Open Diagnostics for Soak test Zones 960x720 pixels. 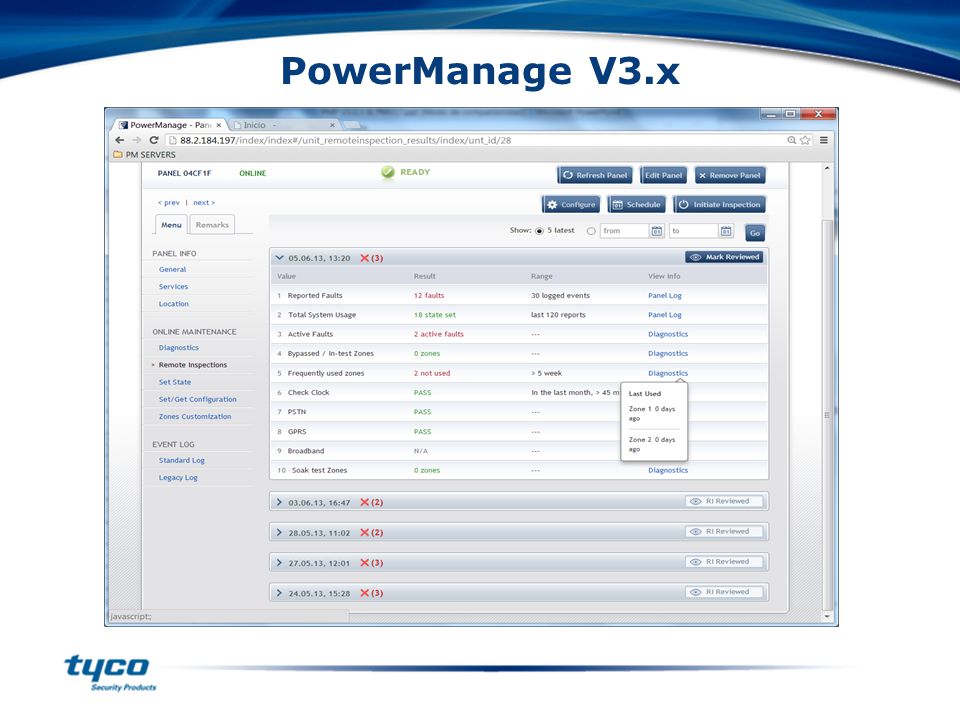668,471
